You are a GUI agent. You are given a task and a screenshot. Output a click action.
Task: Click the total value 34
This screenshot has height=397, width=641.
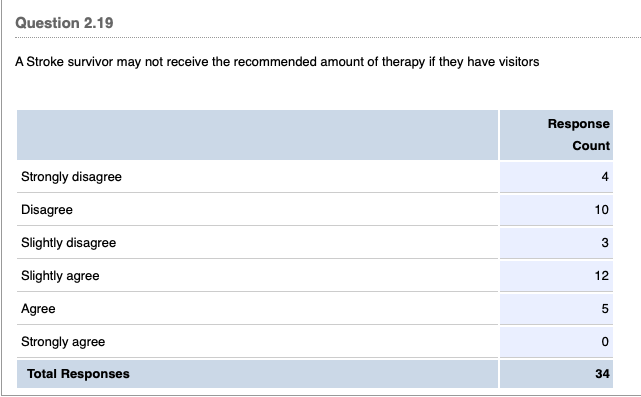[x=602, y=374]
